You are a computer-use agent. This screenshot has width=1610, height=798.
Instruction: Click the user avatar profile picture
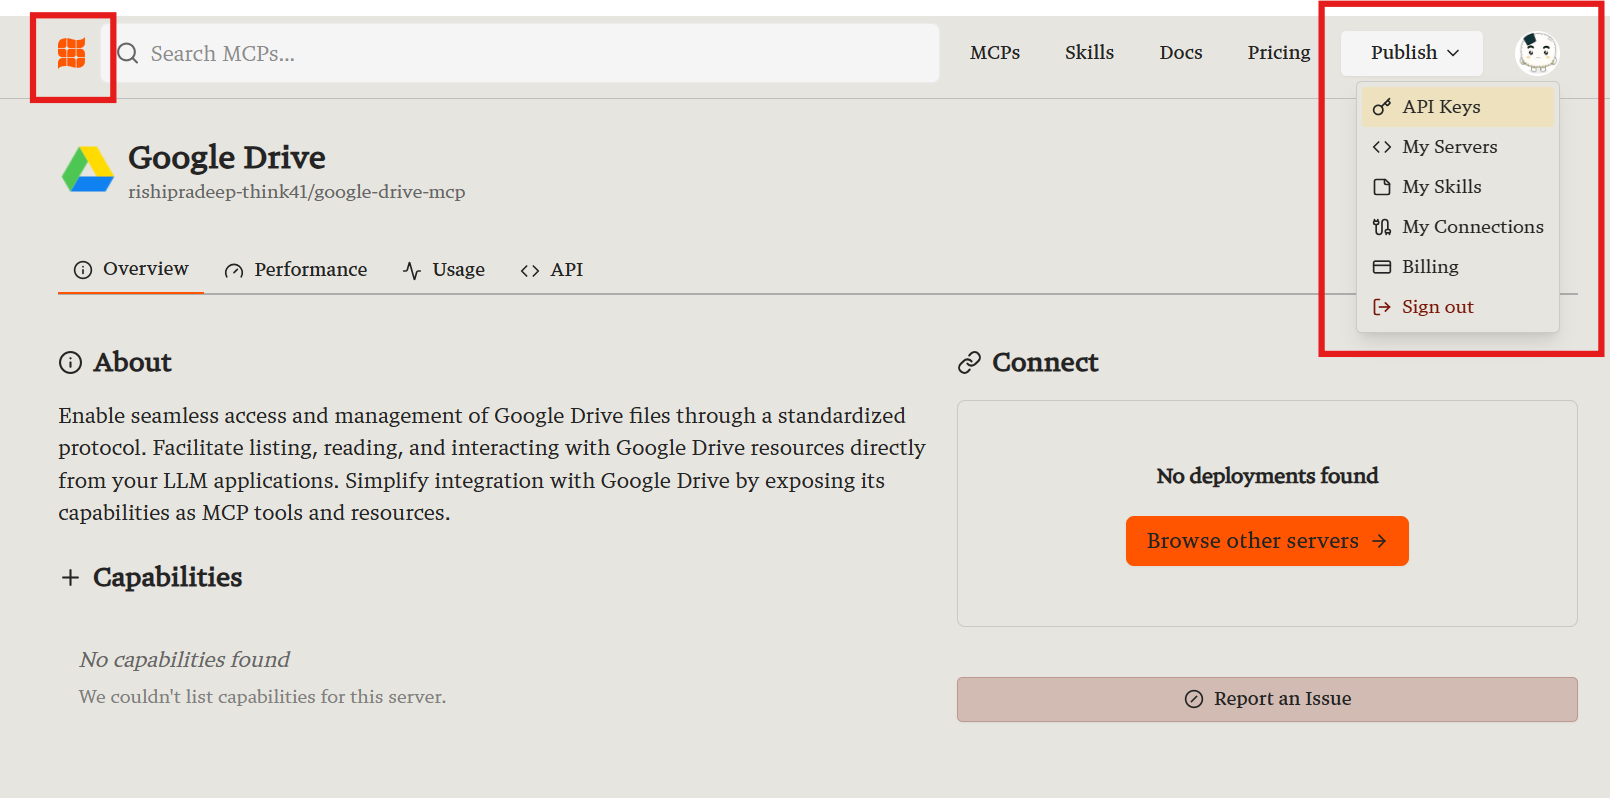(x=1537, y=52)
